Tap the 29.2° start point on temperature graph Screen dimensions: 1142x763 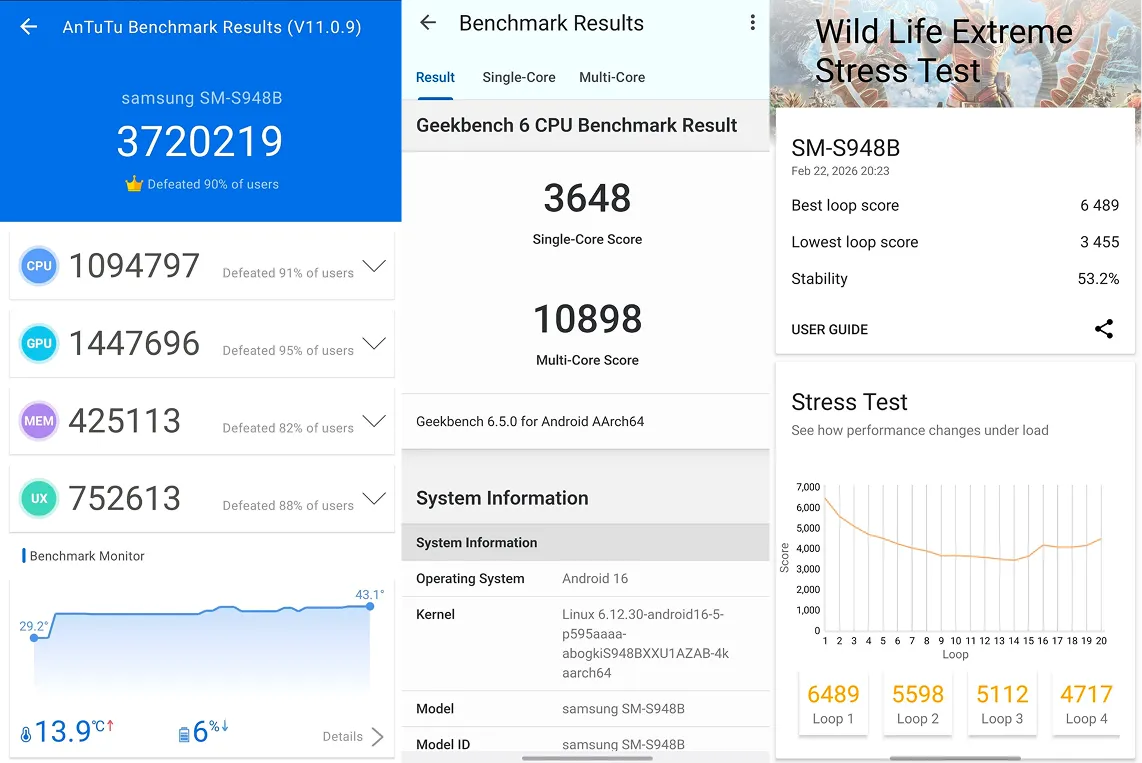click(x=34, y=638)
